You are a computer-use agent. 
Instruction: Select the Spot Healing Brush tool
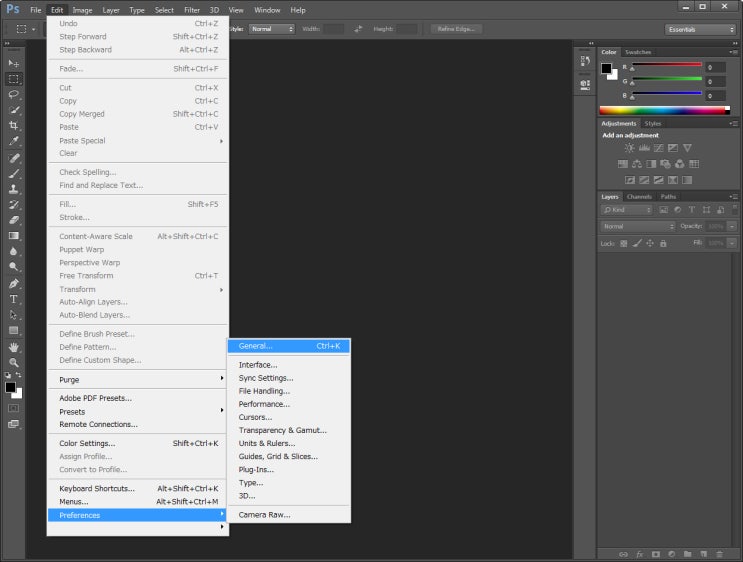pyautogui.click(x=14, y=158)
